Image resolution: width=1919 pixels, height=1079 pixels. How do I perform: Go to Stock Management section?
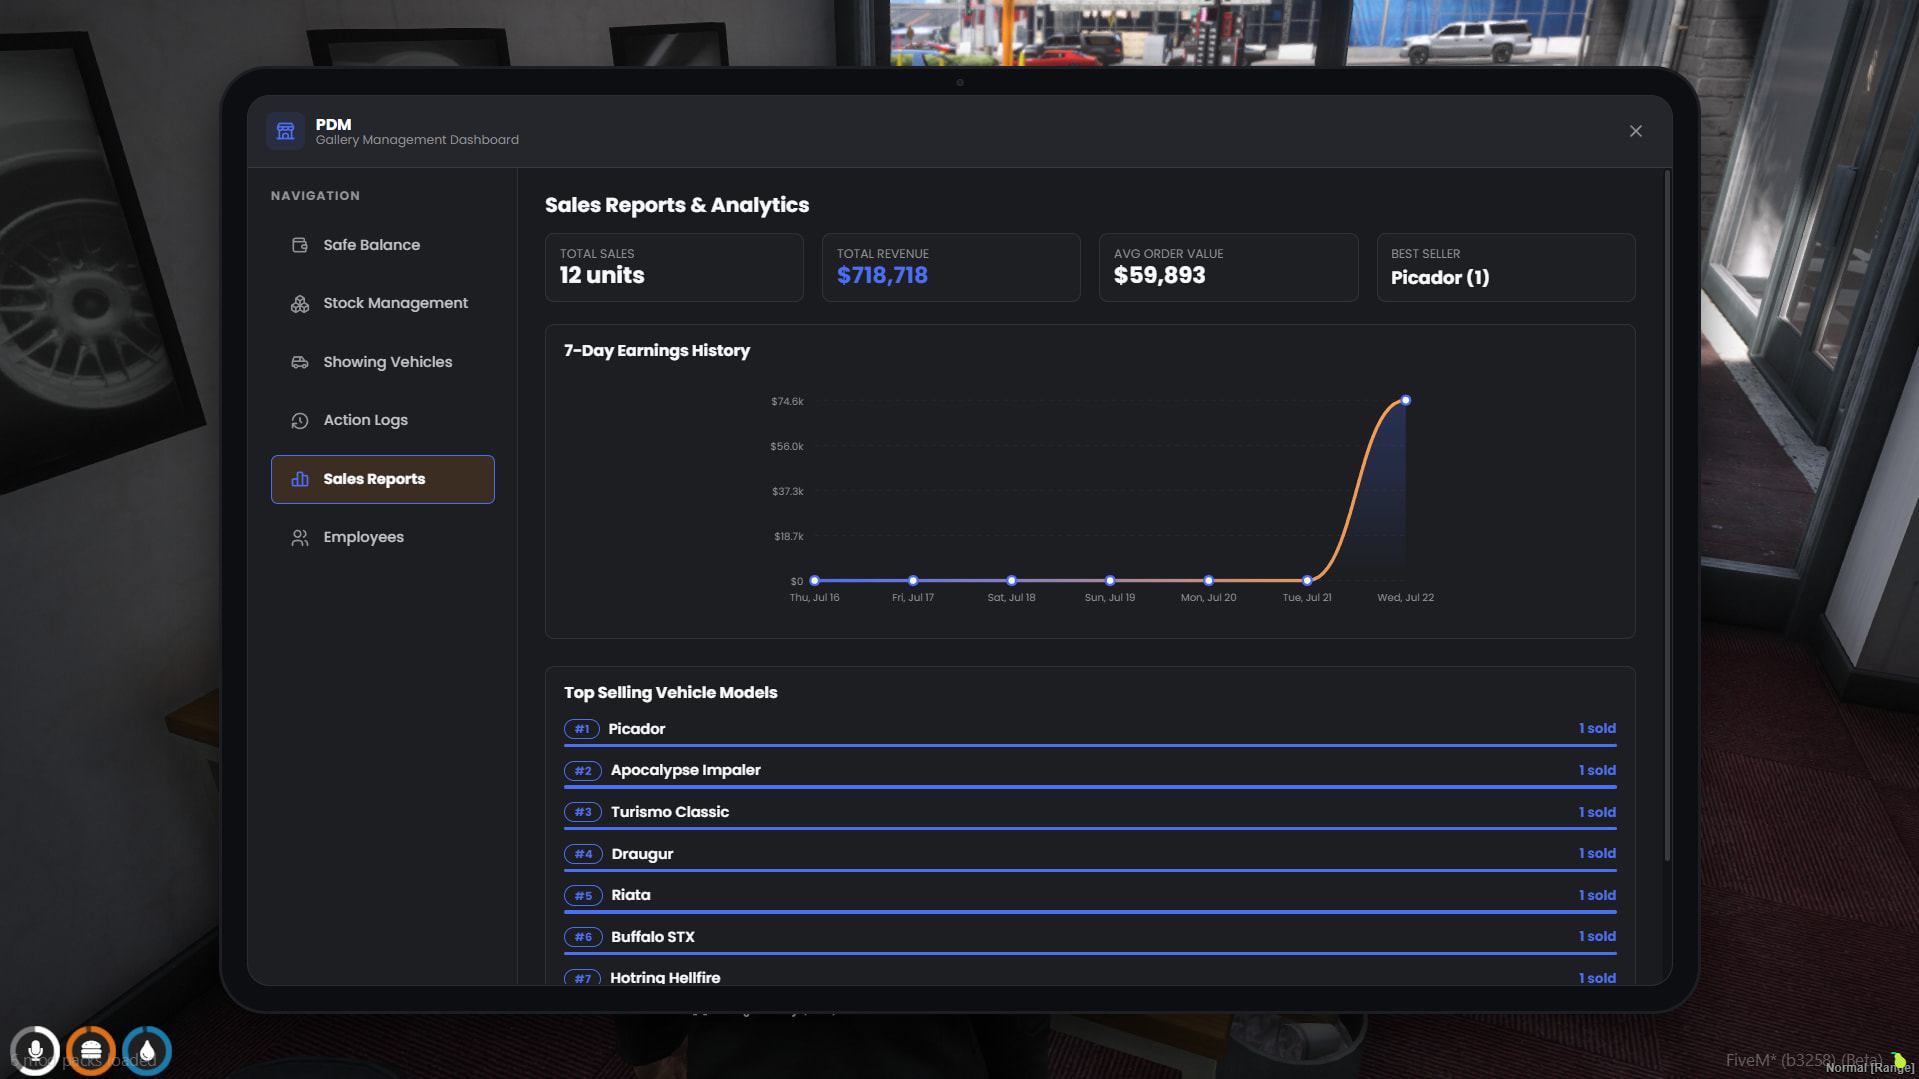point(382,303)
